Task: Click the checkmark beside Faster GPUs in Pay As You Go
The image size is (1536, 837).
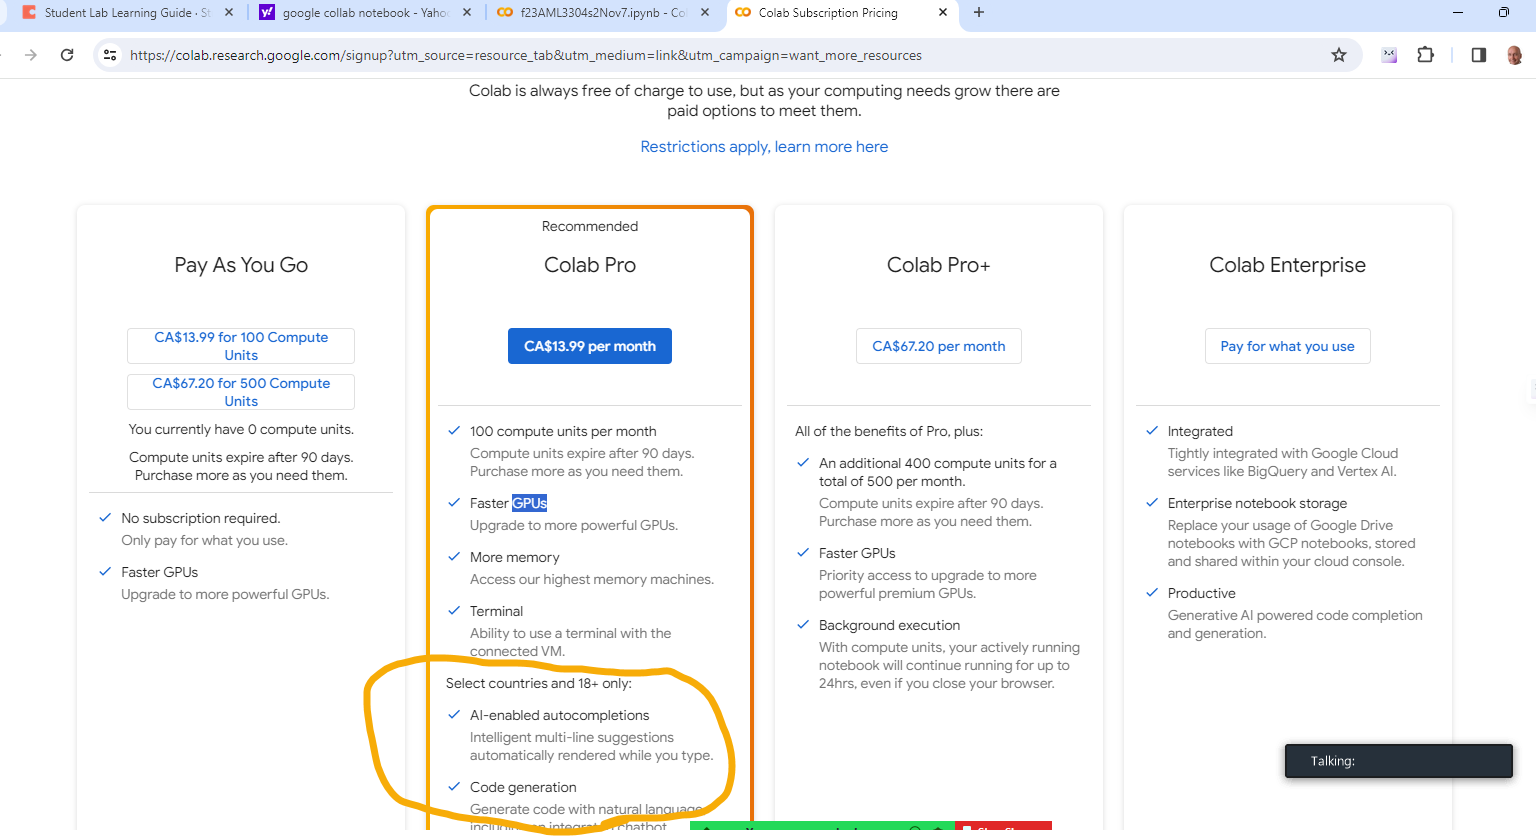Action: pyautogui.click(x=105, y=572)
